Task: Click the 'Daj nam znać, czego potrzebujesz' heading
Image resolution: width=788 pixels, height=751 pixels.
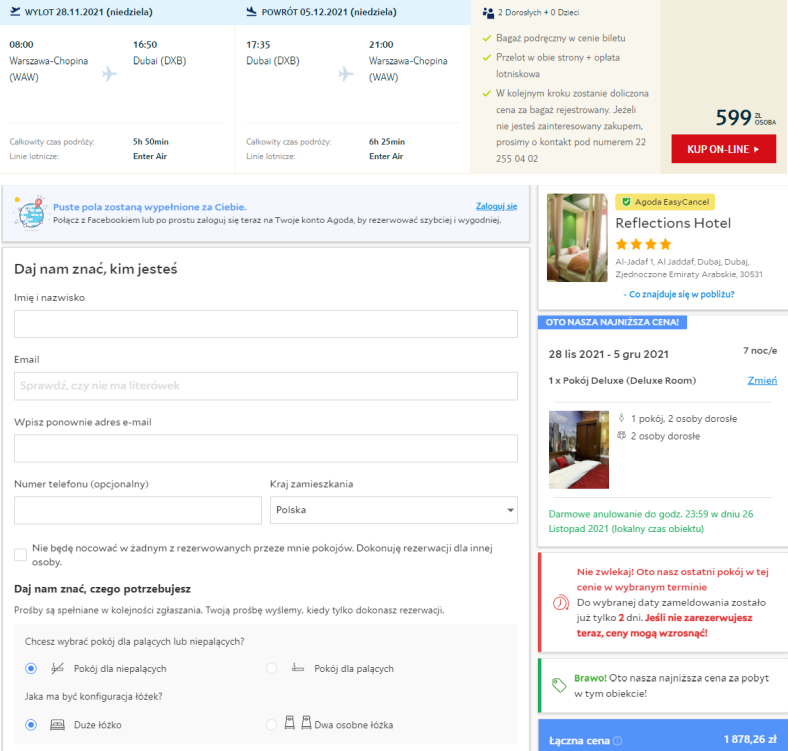Action: click(x=103, y=589)
